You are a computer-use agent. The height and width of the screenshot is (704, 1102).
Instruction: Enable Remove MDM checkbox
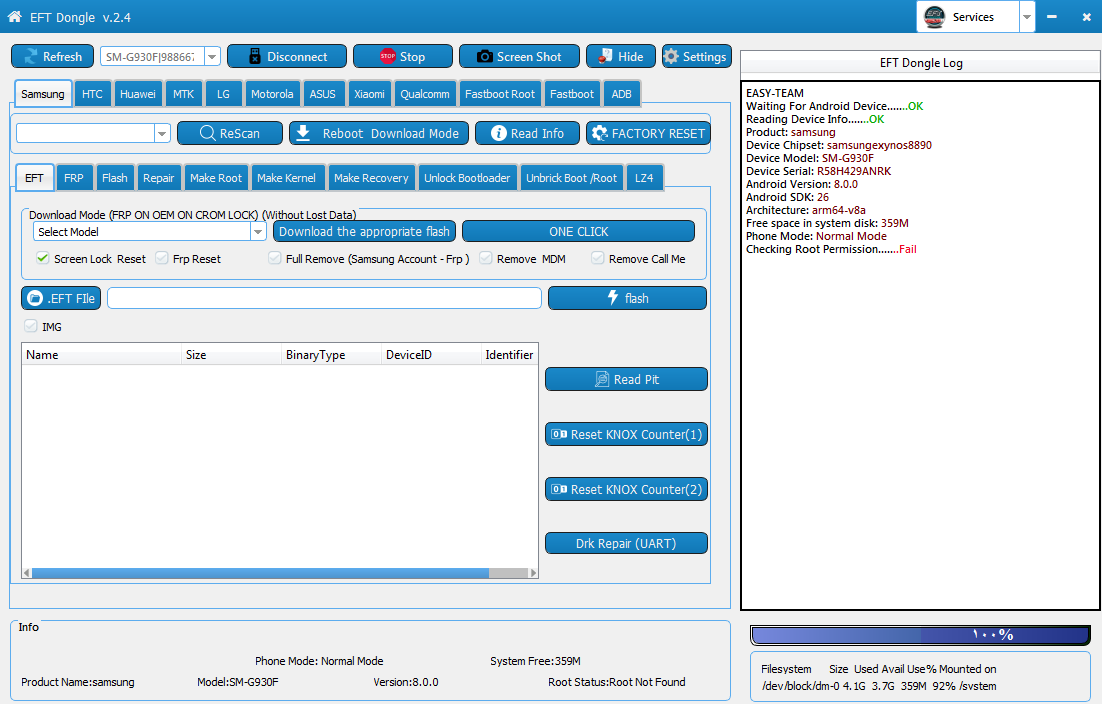click(486, 258)
